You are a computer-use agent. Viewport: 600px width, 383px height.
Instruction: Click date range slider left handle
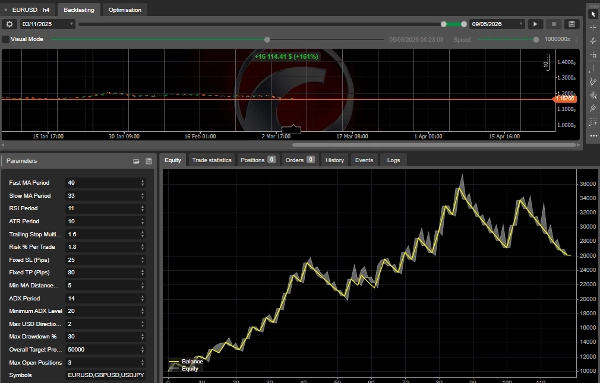(443, 24)
